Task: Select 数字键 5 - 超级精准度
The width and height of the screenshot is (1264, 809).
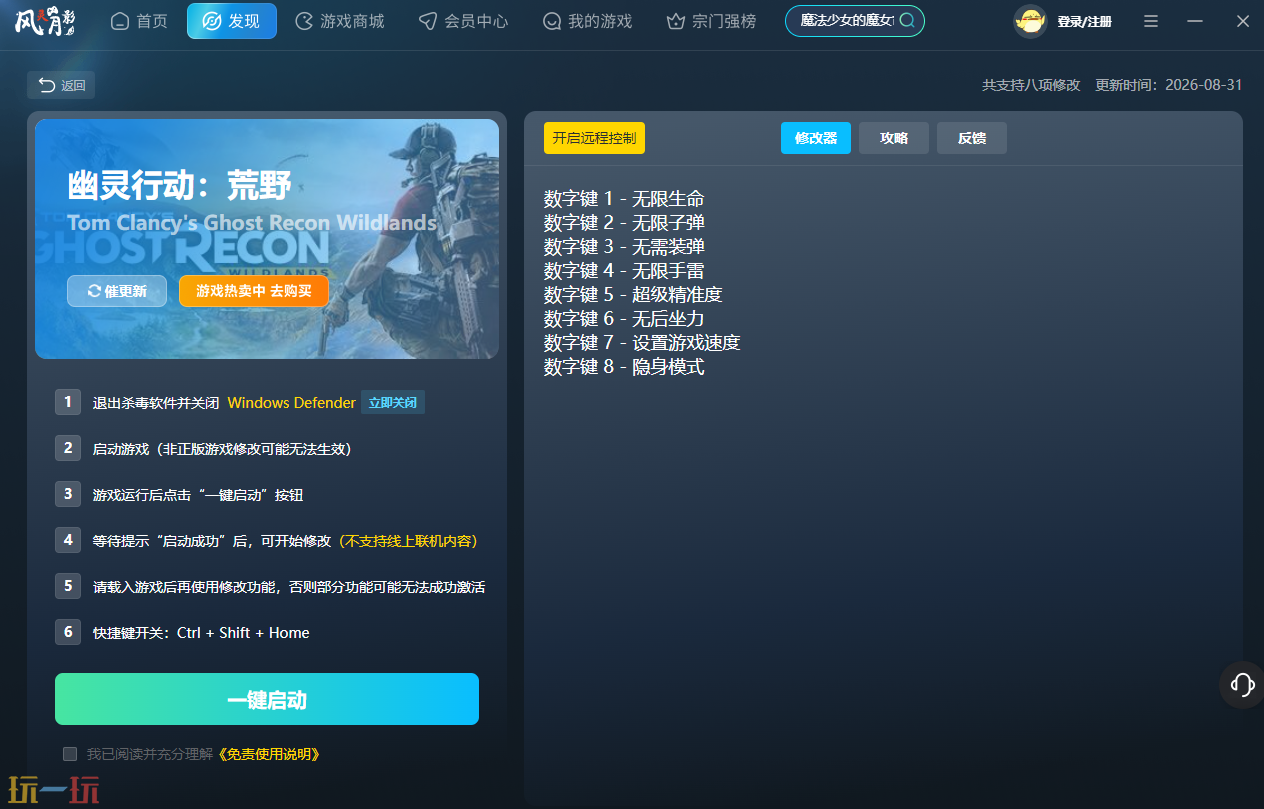Action: tap(633, 295)
